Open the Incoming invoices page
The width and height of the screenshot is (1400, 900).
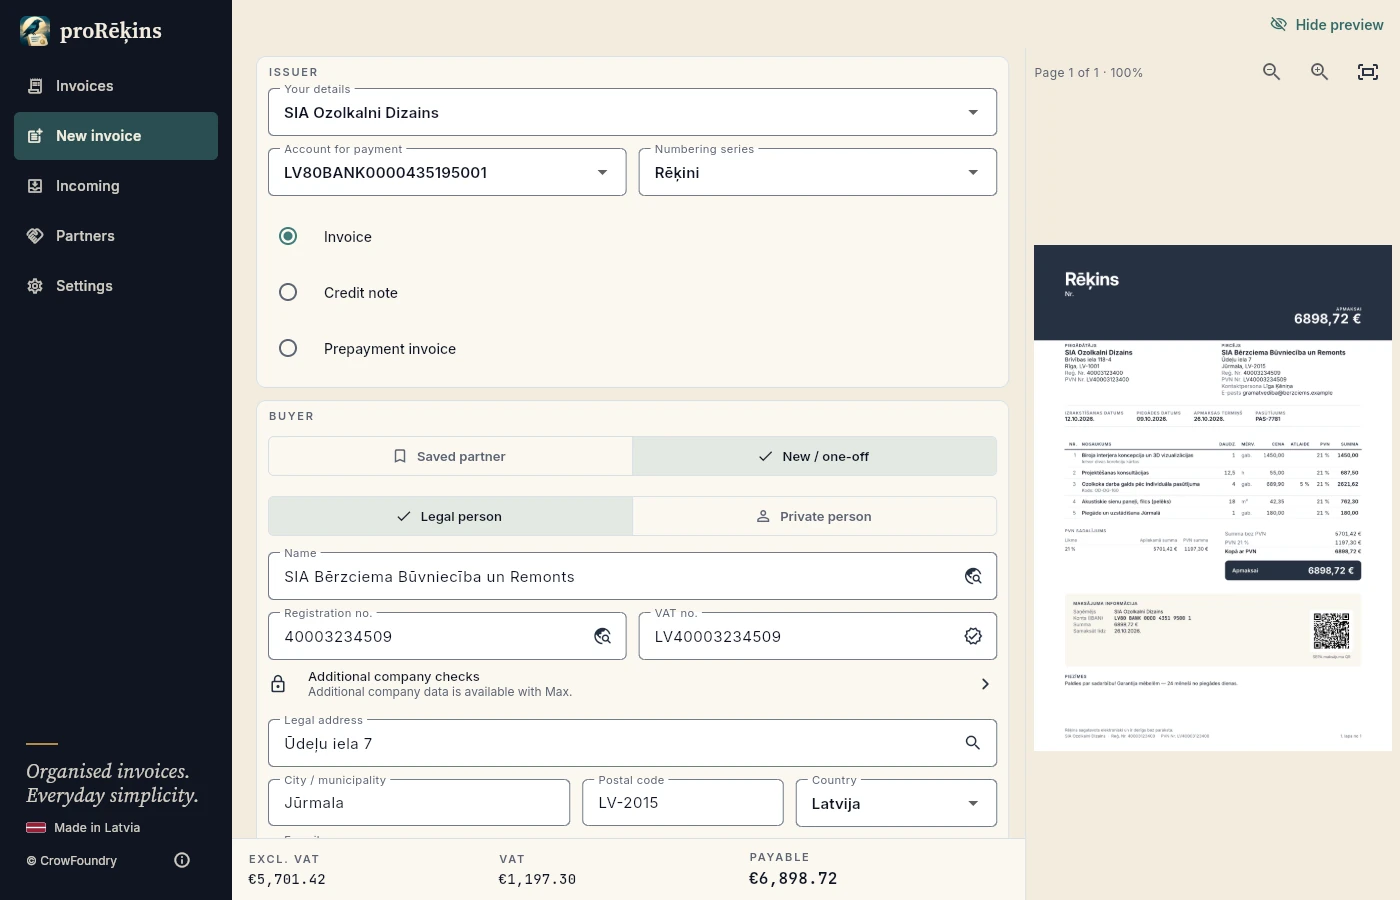(x=116, y=186)
